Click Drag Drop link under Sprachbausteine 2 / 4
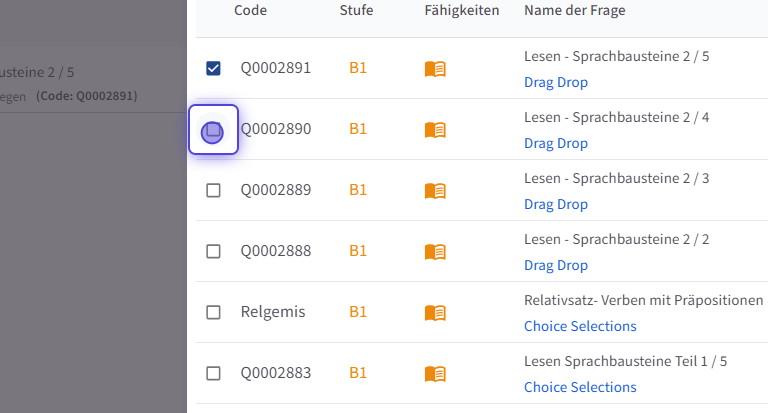The height and width of the screenshot is (413, 768). pos(556,143)
